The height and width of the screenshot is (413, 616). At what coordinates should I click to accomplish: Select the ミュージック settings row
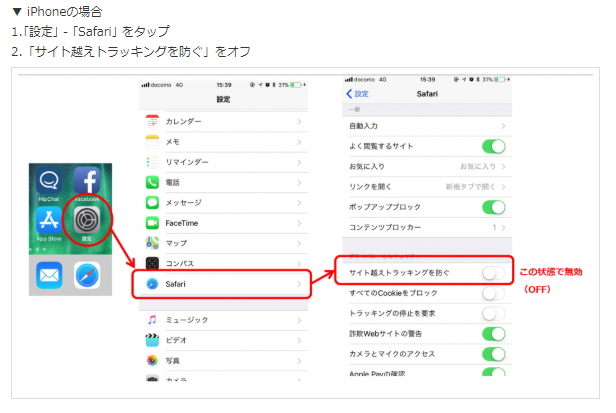coord(222,319)
